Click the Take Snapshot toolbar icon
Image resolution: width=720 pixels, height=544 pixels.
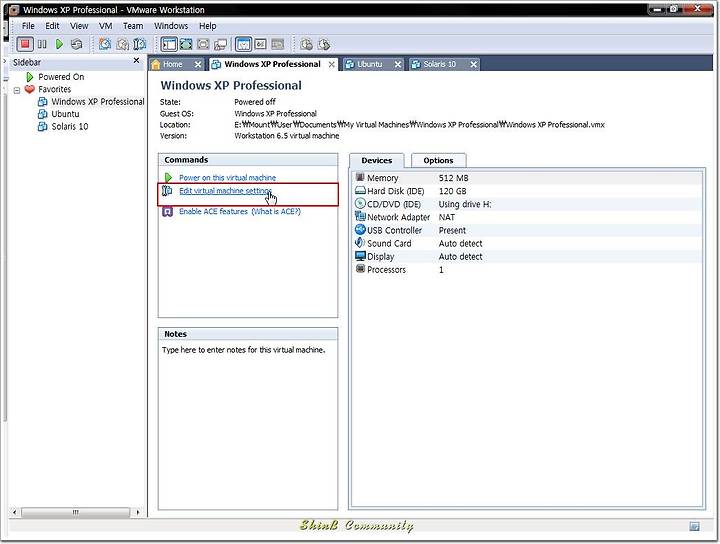click(x=105, y=44)
